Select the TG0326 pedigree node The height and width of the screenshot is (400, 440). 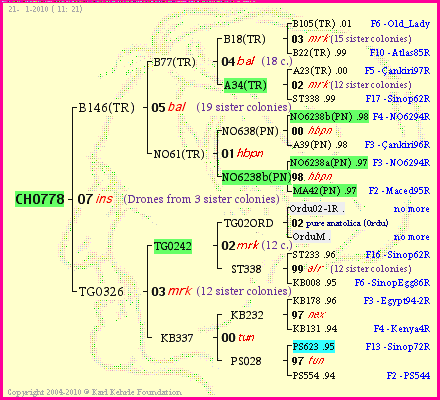pyautogui.click(x=101, y=292)
